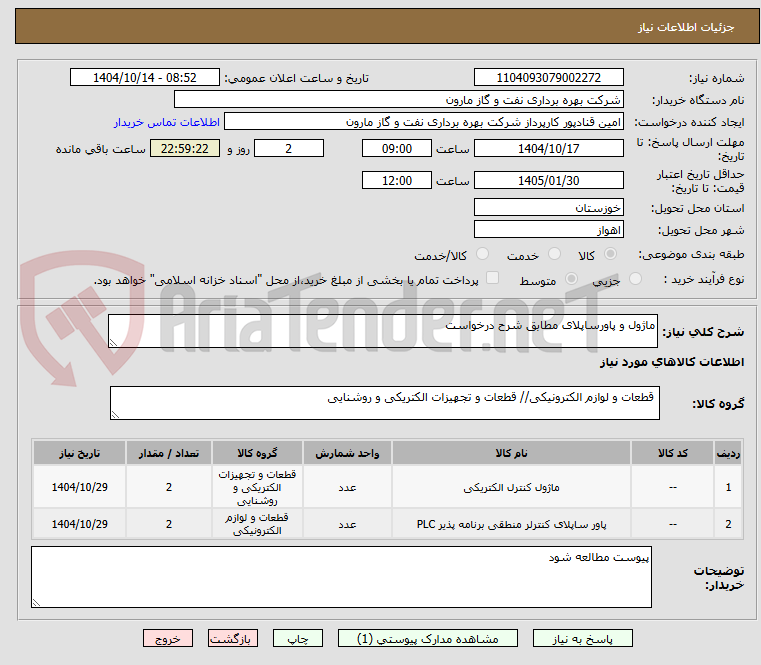This screenshot has width=761, height=665.
Task: Click the کد کالا column header
Action: 672,453
